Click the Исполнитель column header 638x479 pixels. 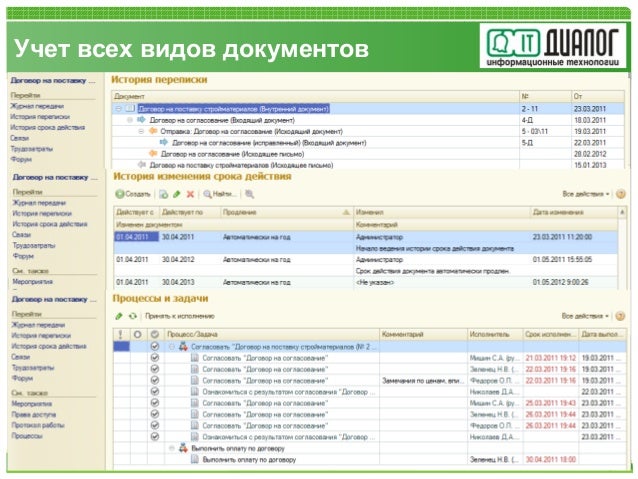[x=494, y=335]
